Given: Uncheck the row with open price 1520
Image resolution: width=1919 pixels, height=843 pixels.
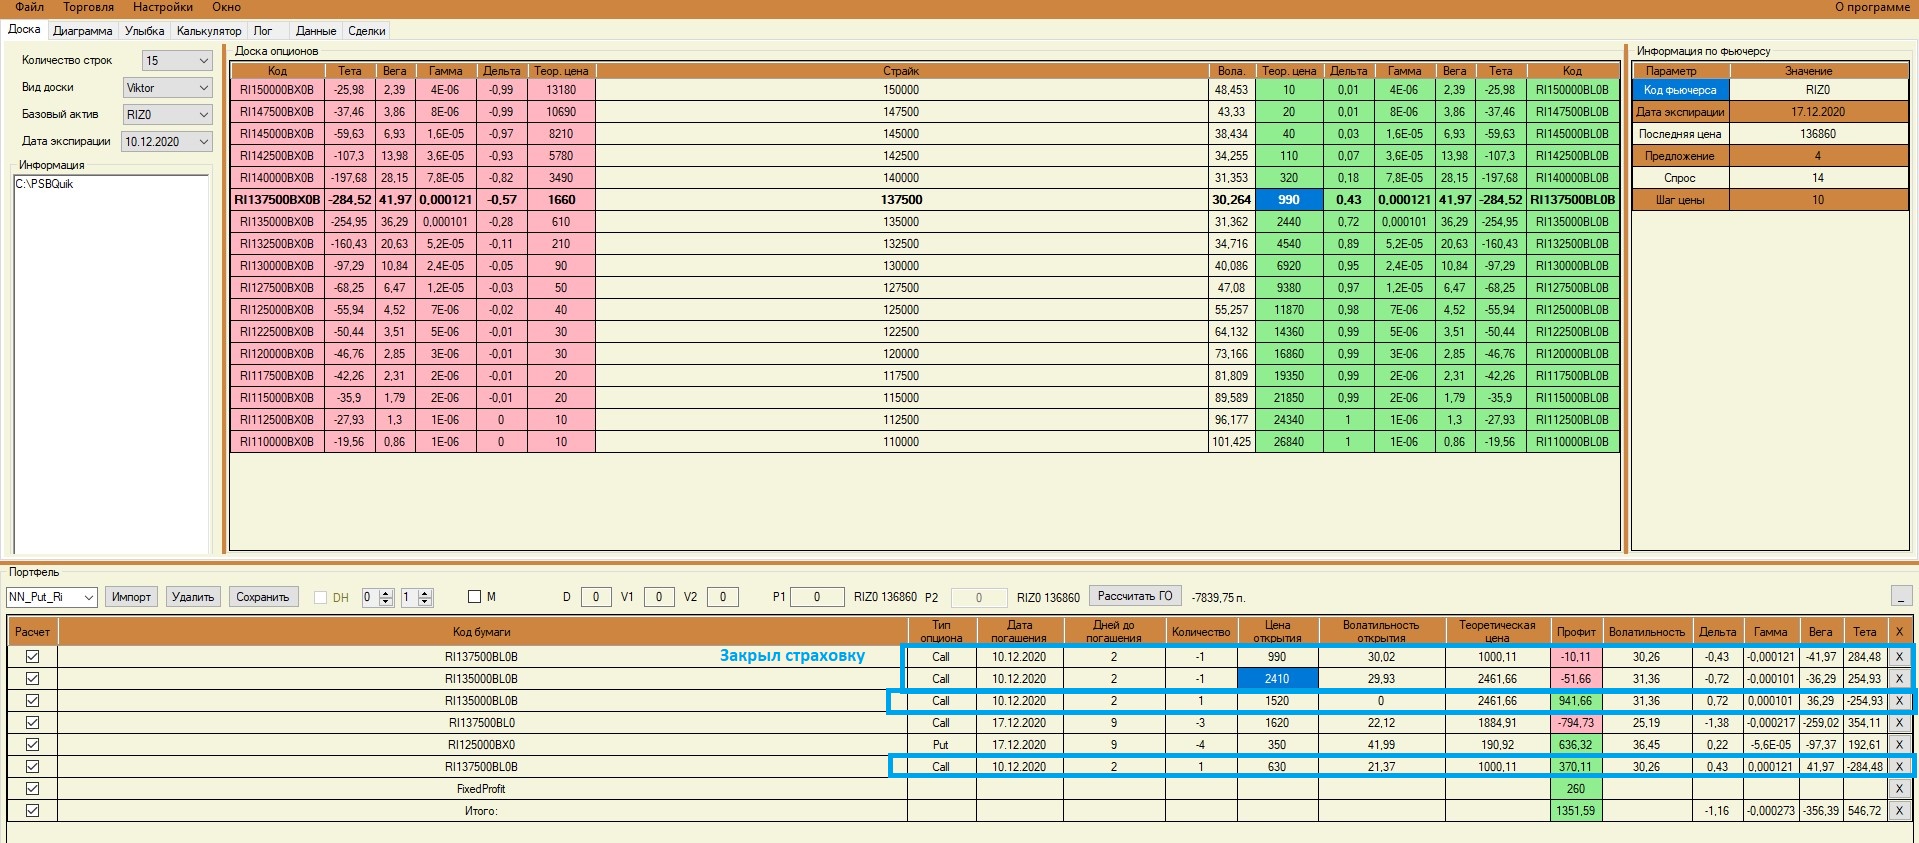Looking at the screenshot, I should [x=32, y=701].
